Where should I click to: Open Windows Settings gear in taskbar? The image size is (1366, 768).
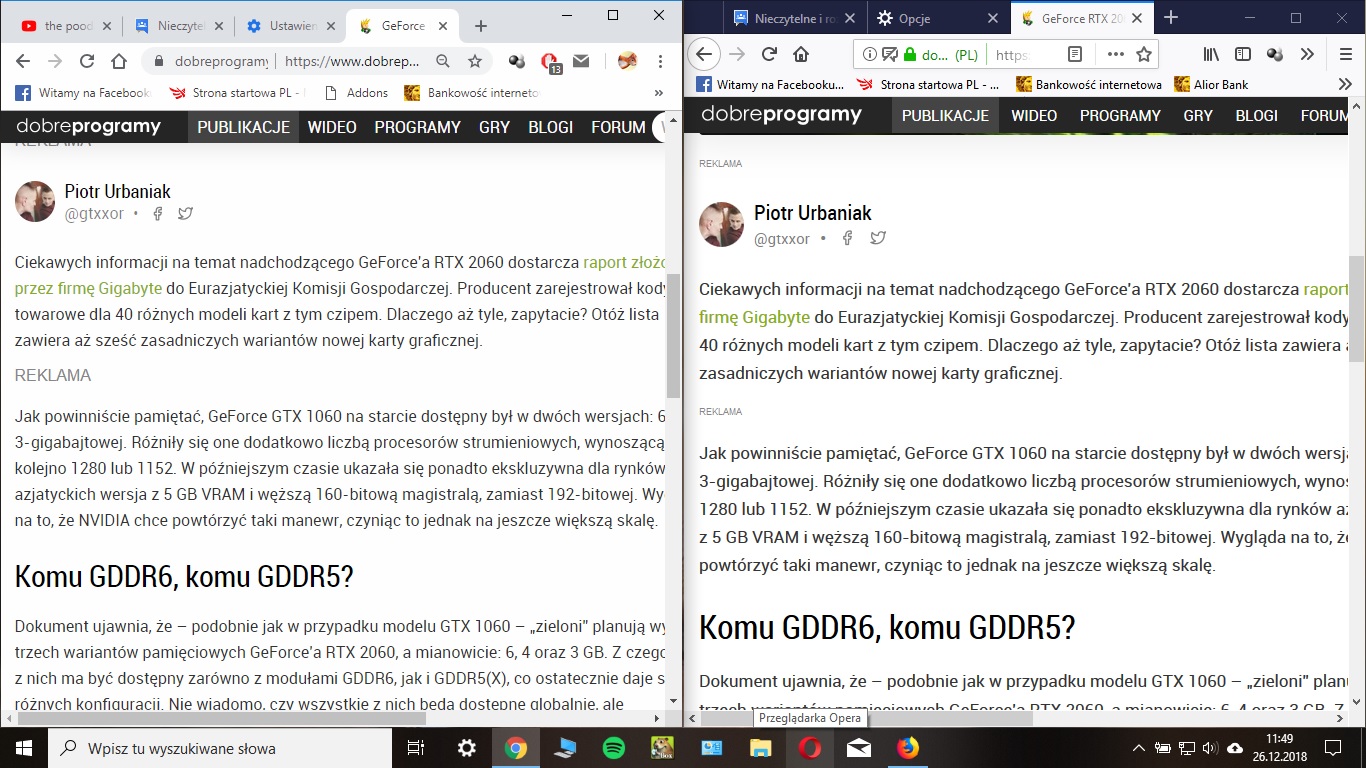[466, 747]
